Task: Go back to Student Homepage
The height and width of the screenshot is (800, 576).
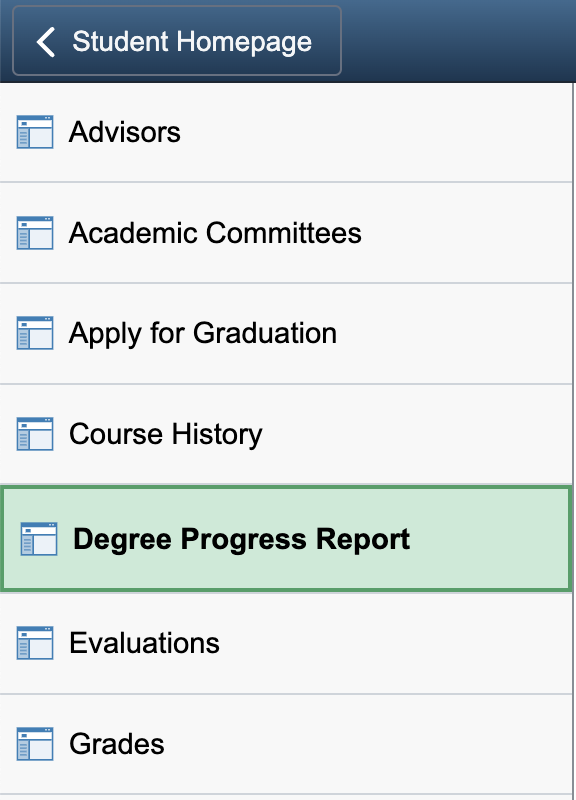Action: click(x=177, y=41)
